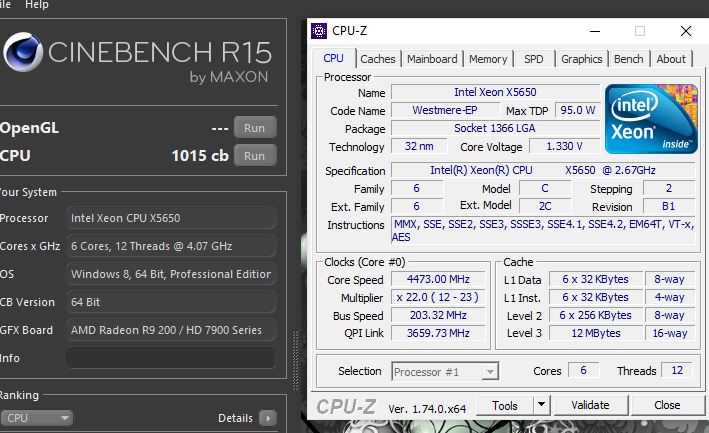709x433 pixels.
Task: Click the Multiplier value x 22.0
Action: (x=438, y=297)
